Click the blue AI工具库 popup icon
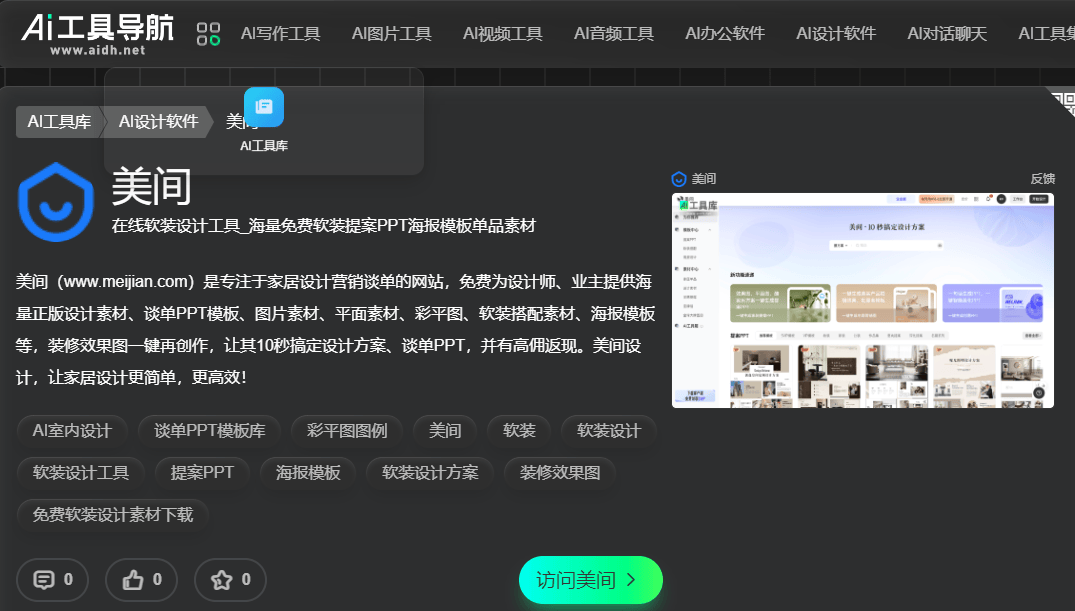 [264, 108]
